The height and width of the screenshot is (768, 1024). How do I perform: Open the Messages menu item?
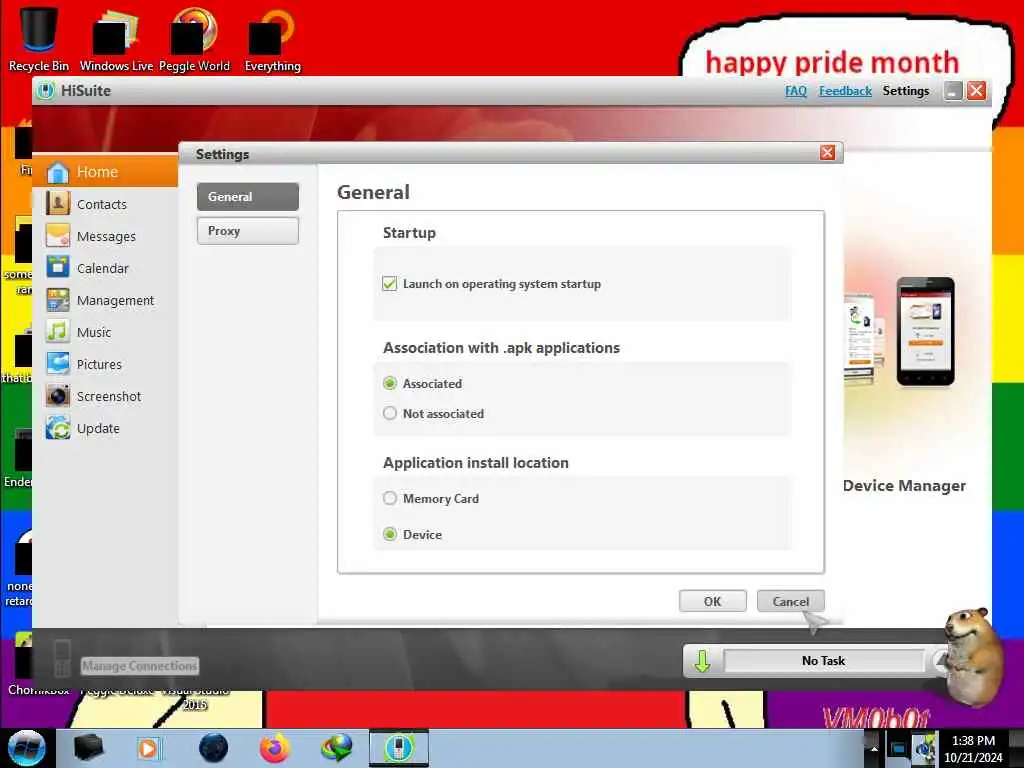click(x=106, y=236)
